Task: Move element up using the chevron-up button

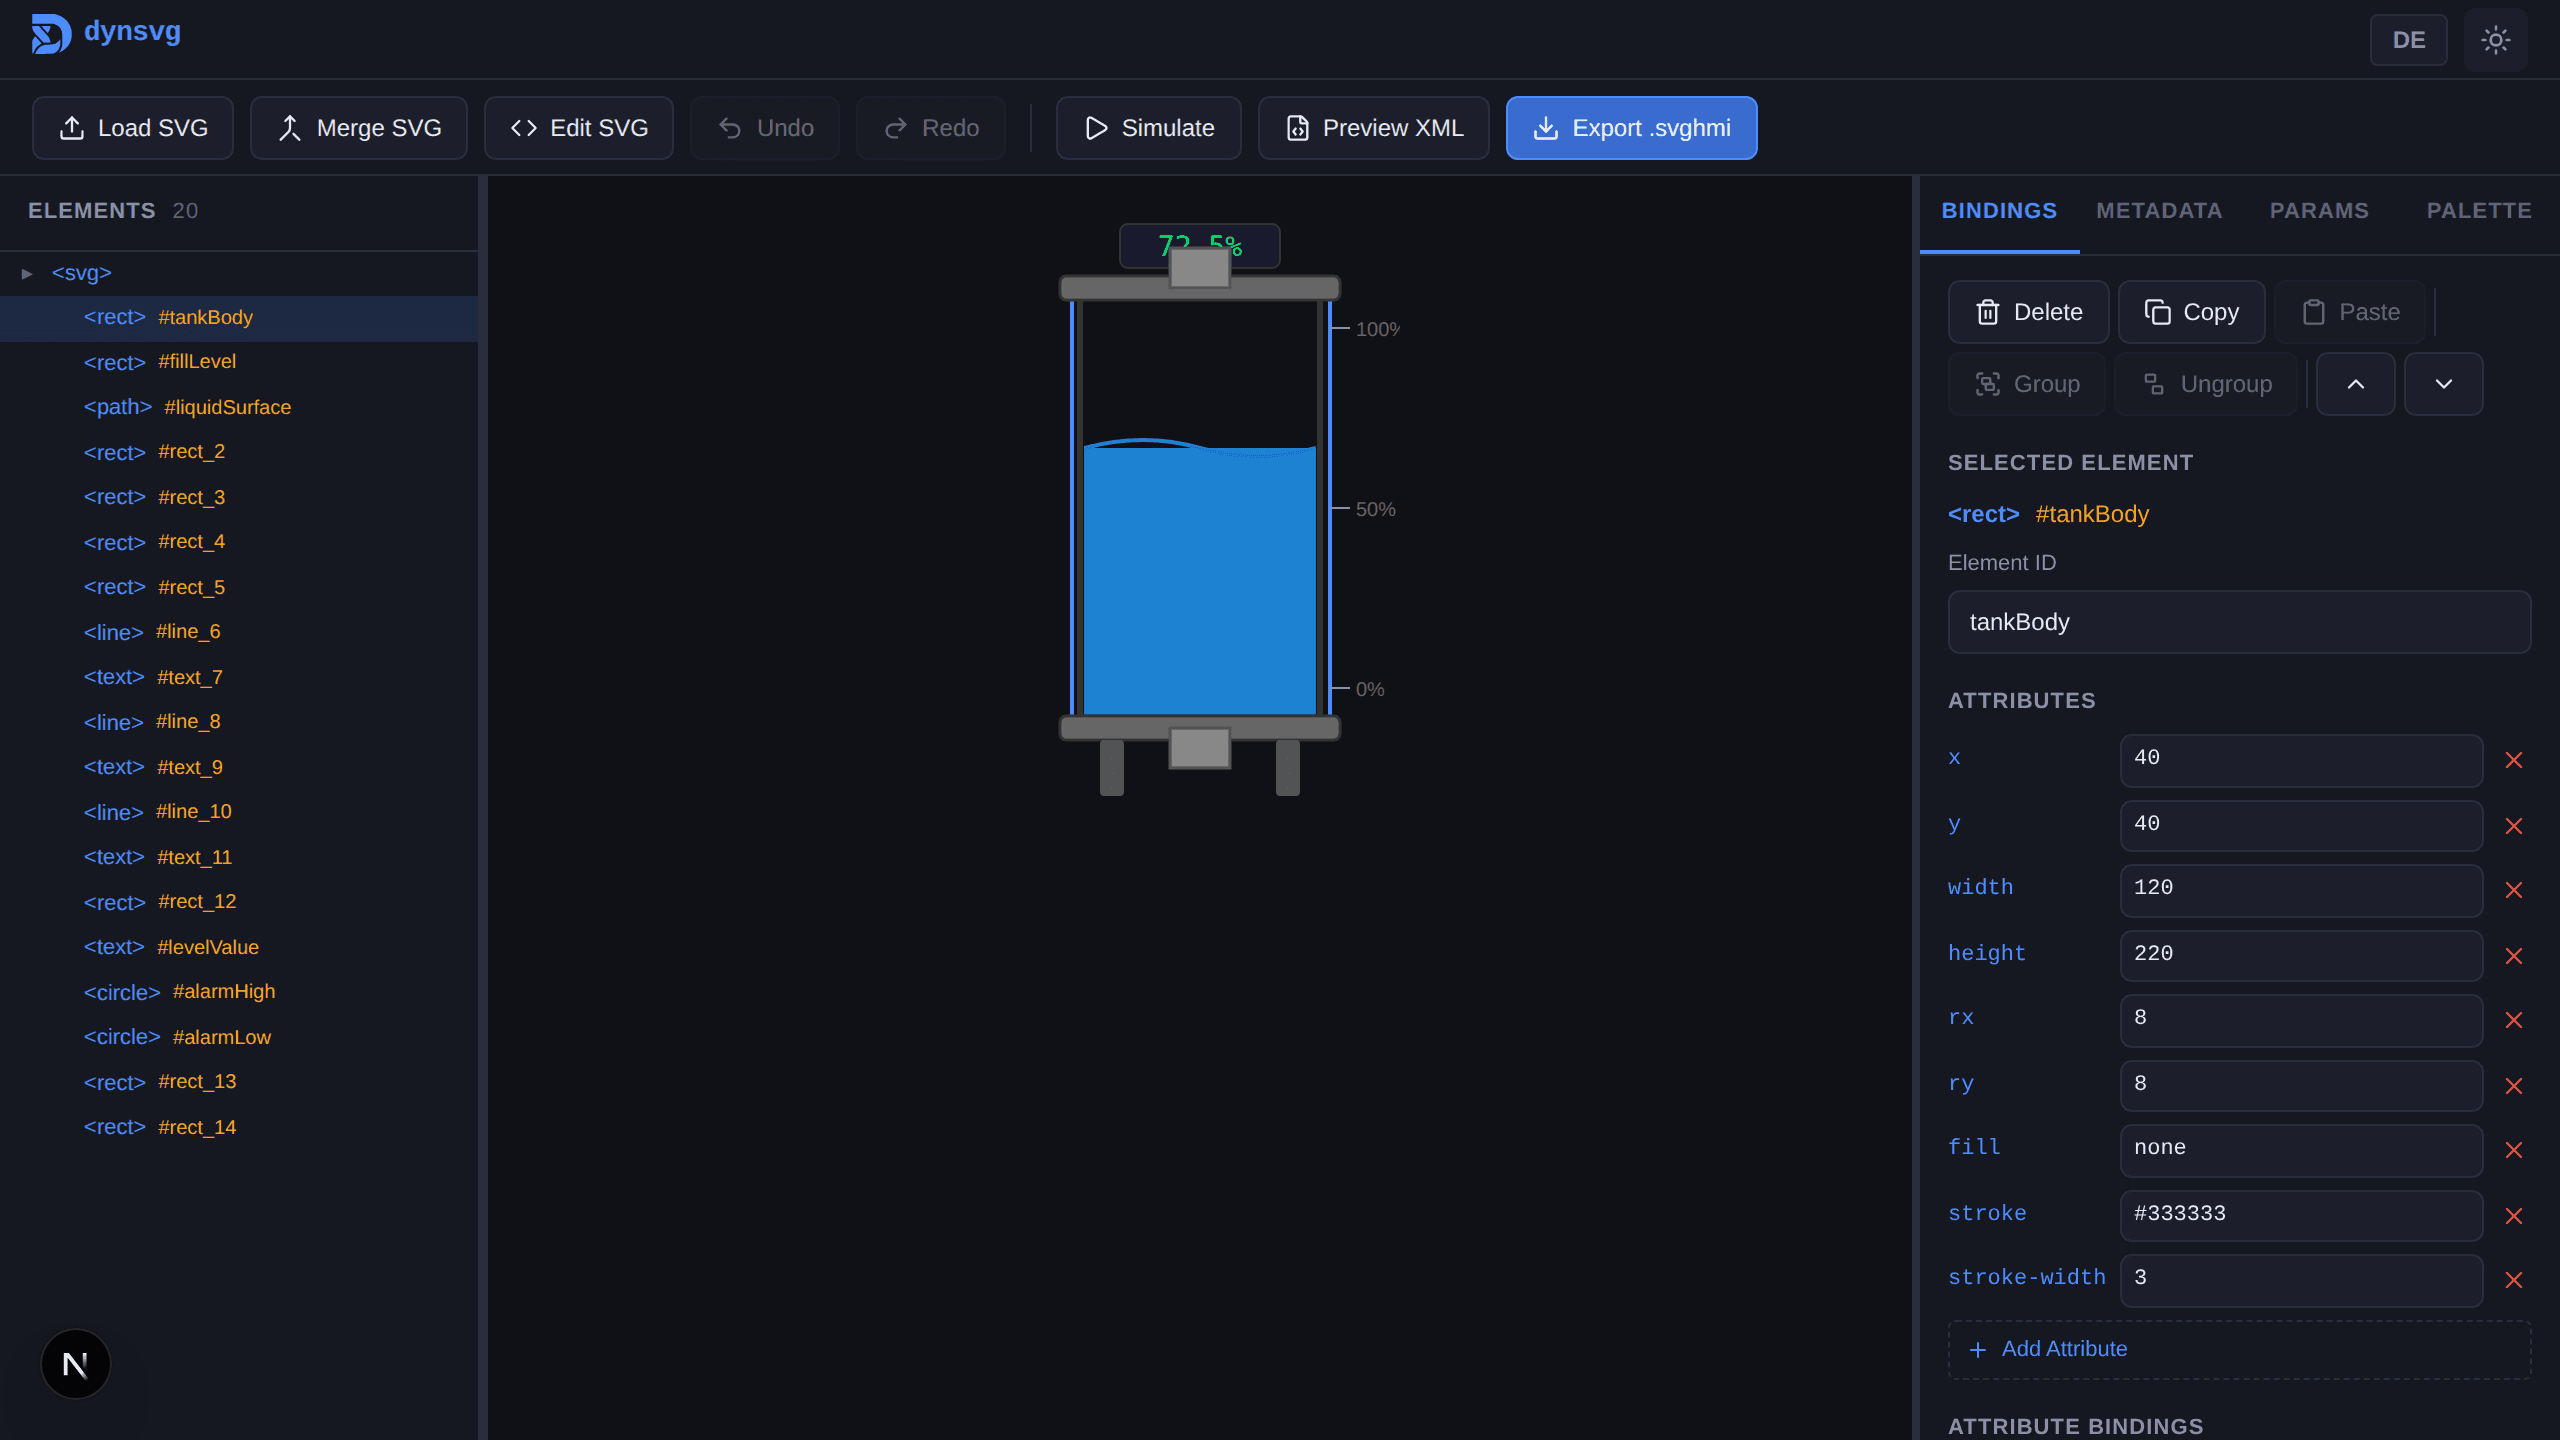Action: point(2355,383)
